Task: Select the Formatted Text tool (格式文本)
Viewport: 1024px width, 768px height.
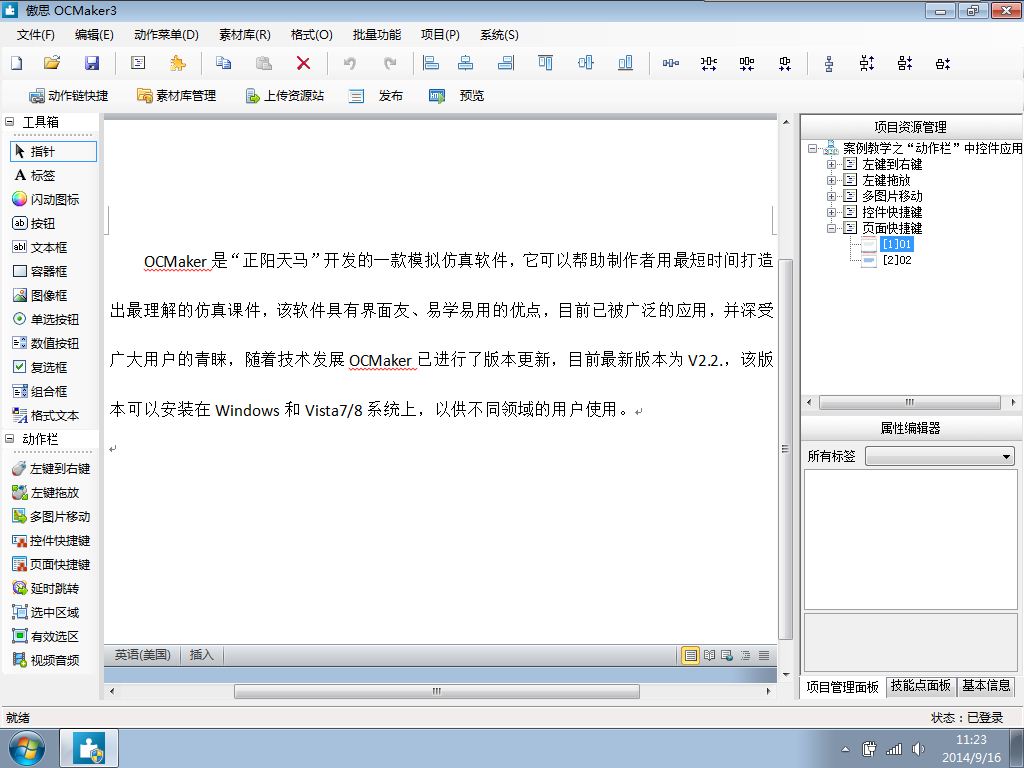Action: (46, 415)
